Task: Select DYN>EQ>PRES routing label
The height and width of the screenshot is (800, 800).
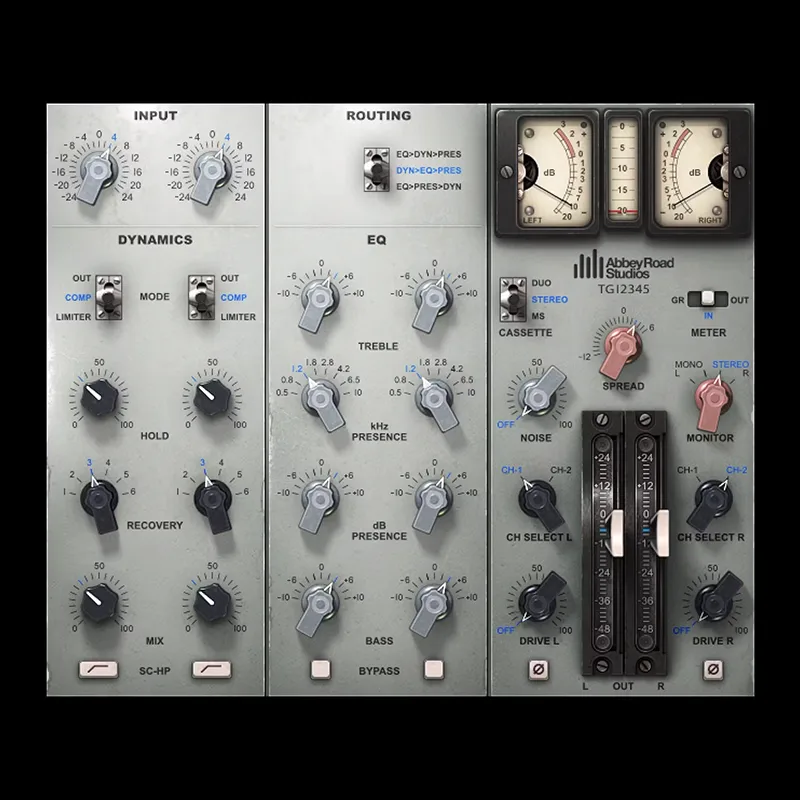Action: coord(429,170)
